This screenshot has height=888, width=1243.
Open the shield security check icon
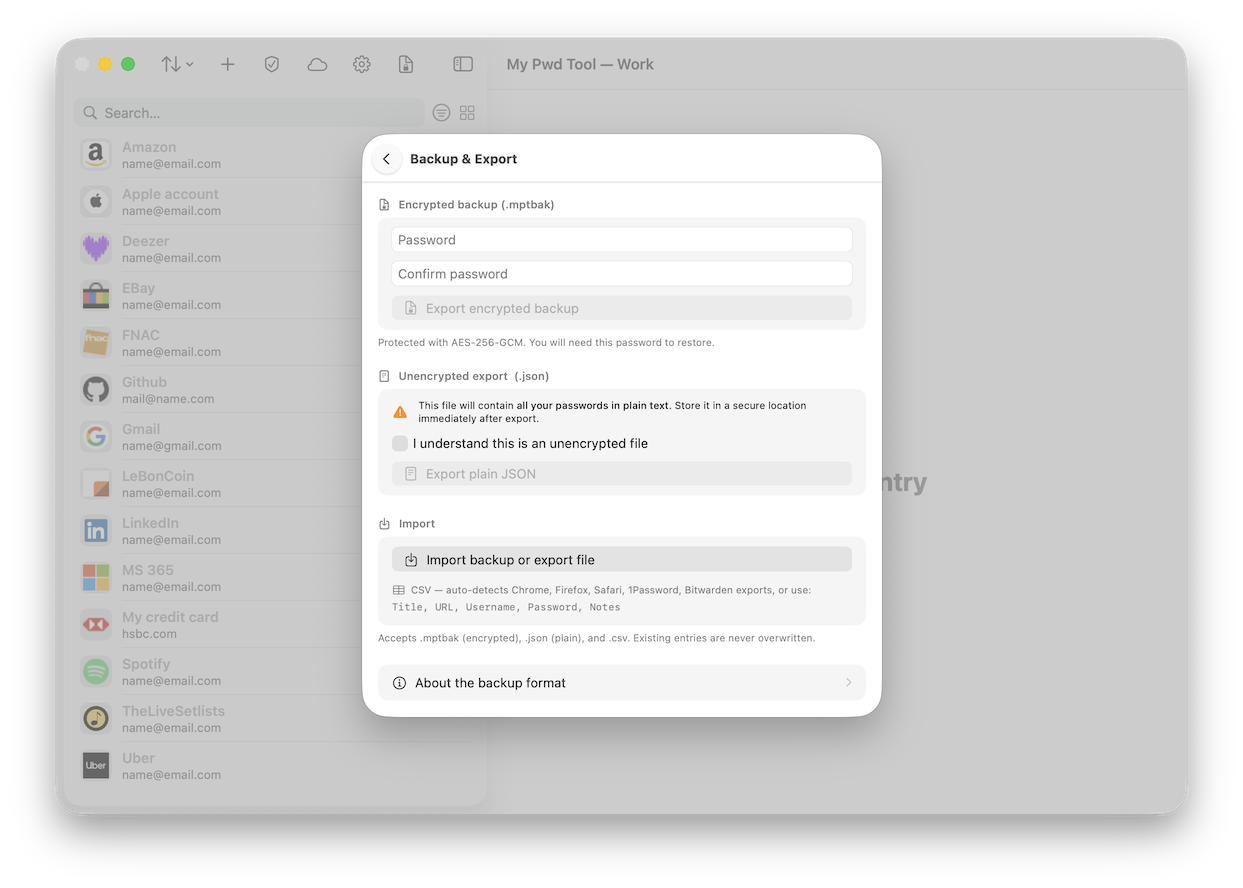coord(272,64)
